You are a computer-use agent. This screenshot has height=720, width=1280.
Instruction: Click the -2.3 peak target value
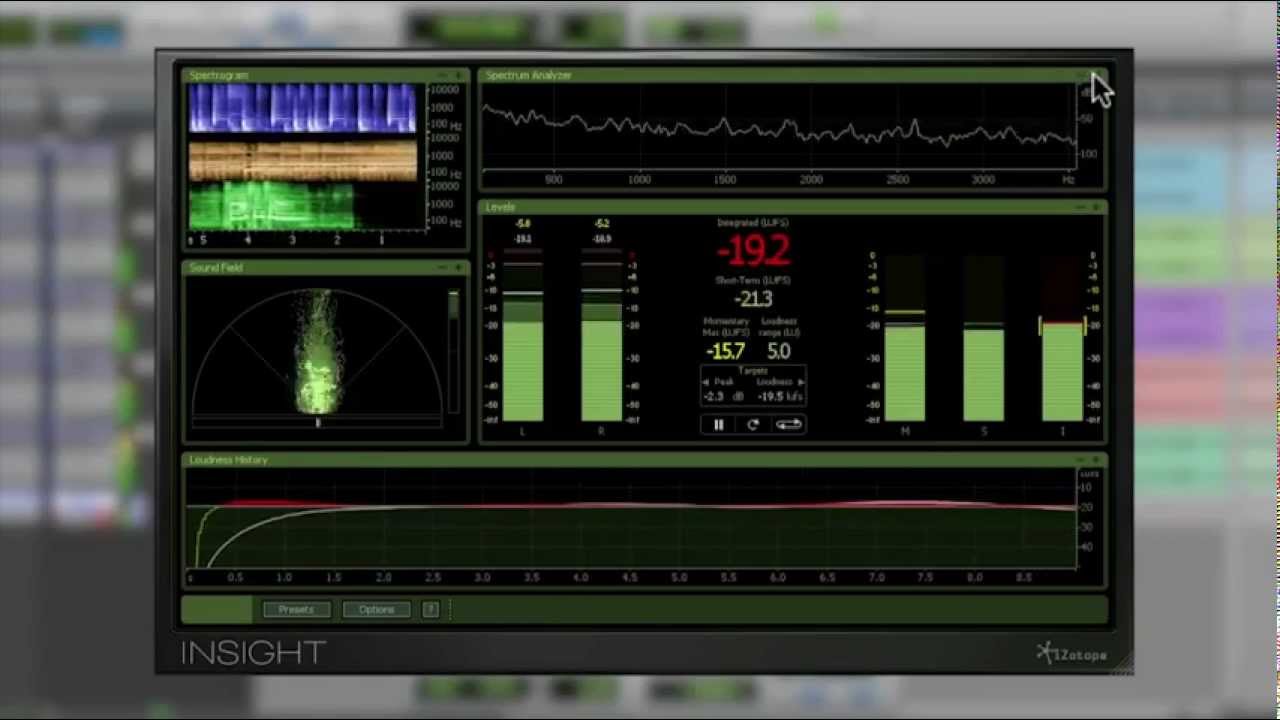pyautogui.click(x=713, y=396)
